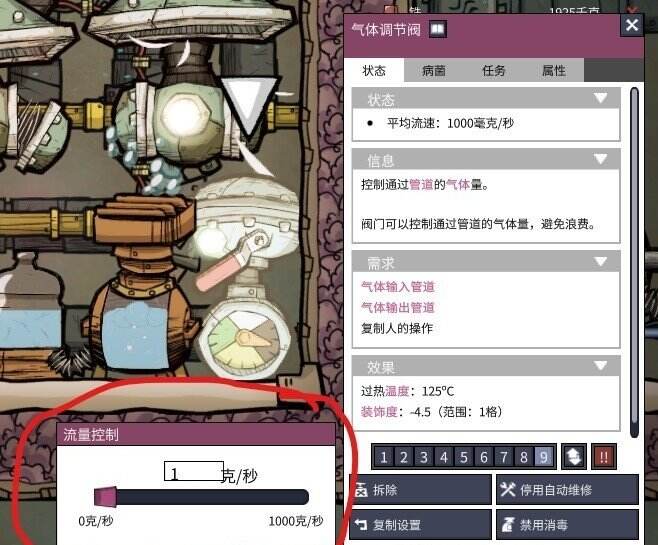The image size is (658, 545).
Task: Open the 气体输入管道 link
Action: (397, 287)
